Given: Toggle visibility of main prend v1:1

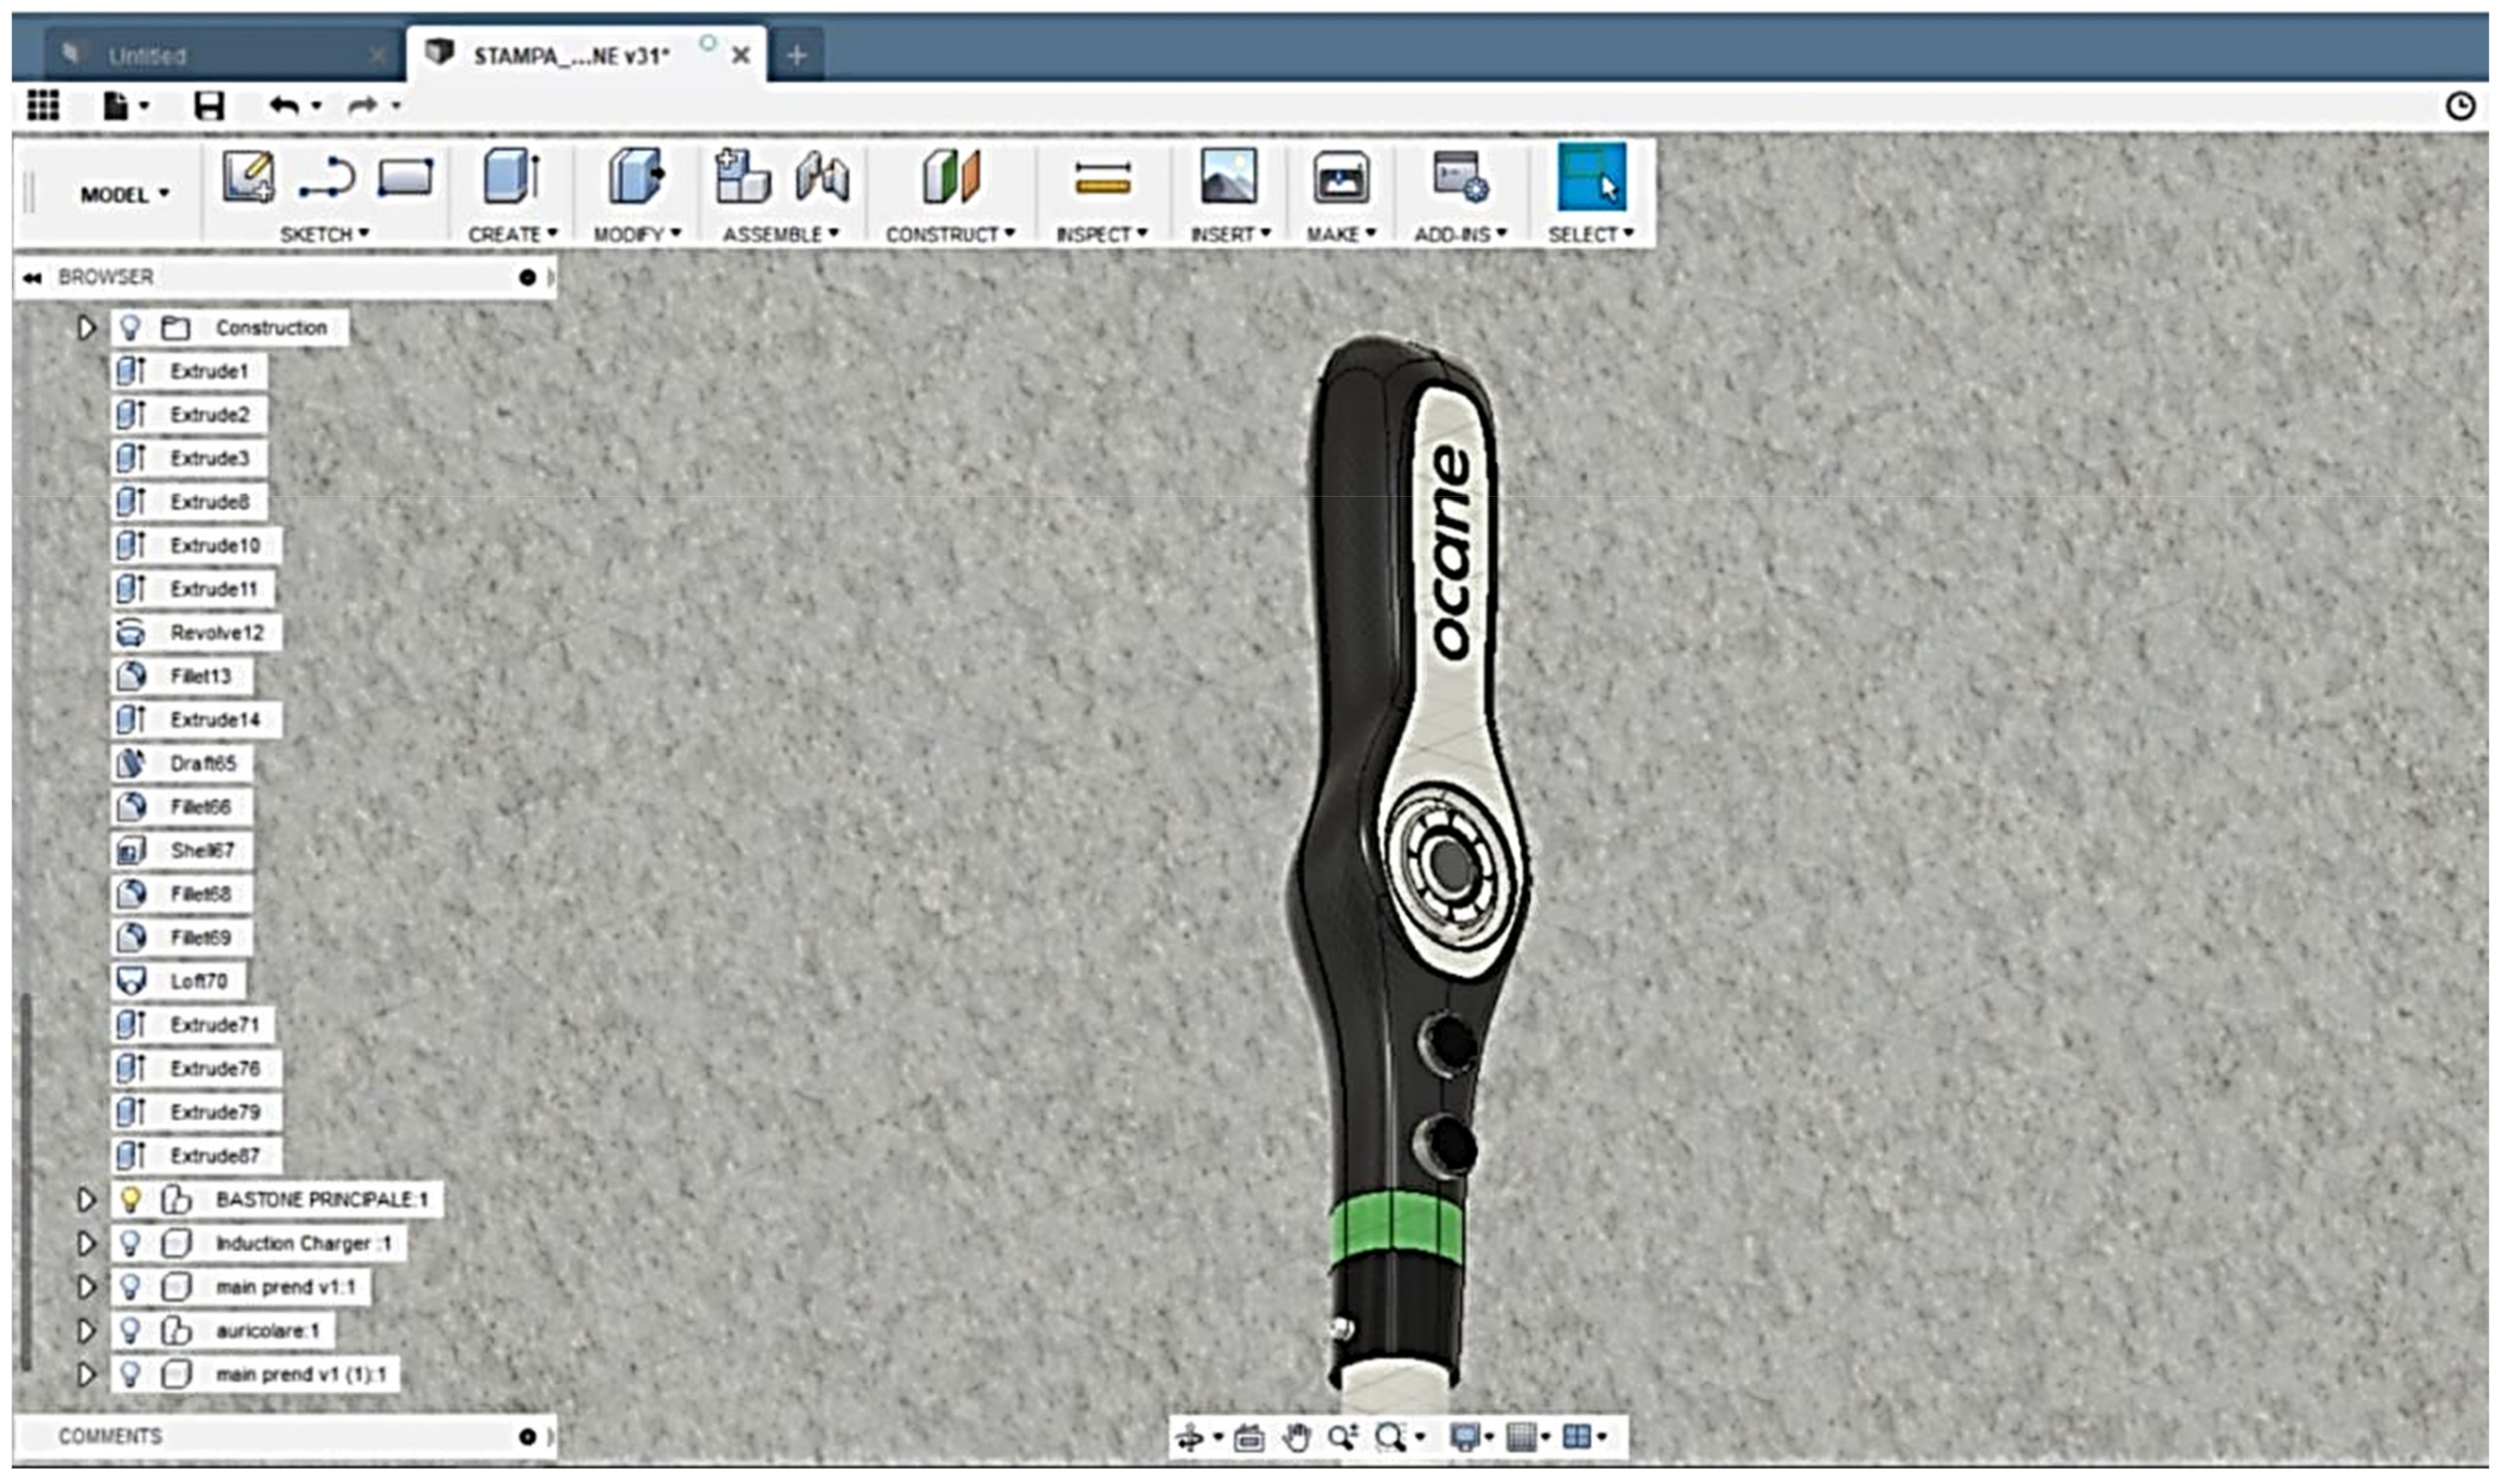Looking at the screenshot, I should [x=129, y=1287].
